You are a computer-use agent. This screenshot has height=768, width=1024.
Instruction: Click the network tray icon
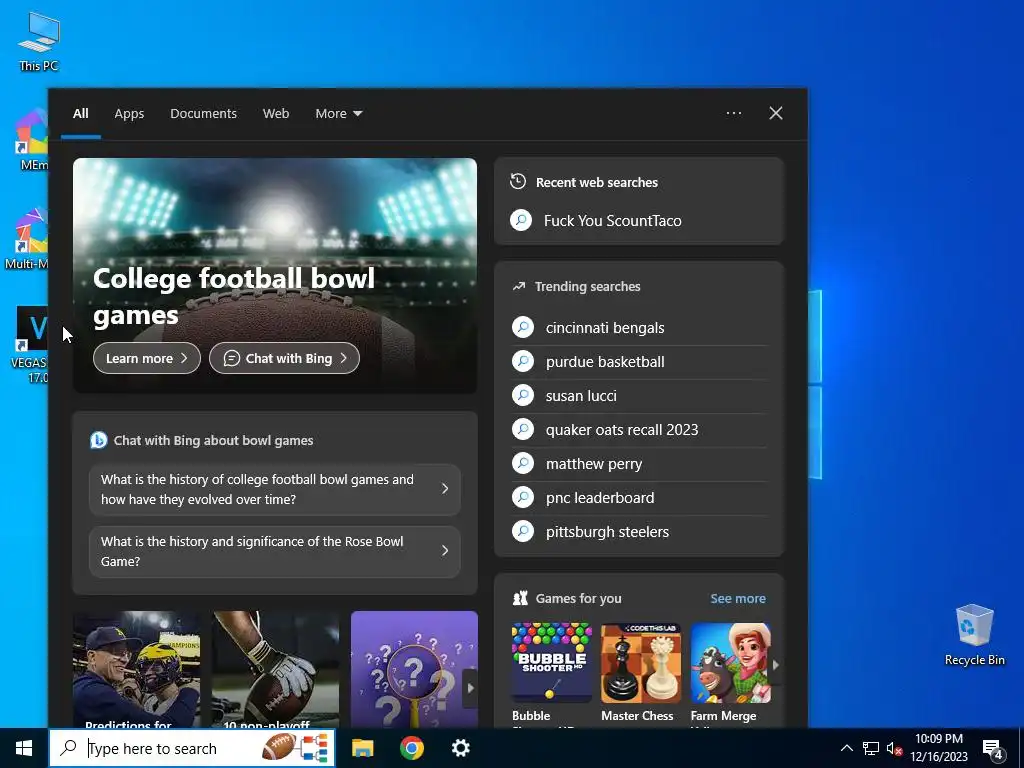[871, 748]
